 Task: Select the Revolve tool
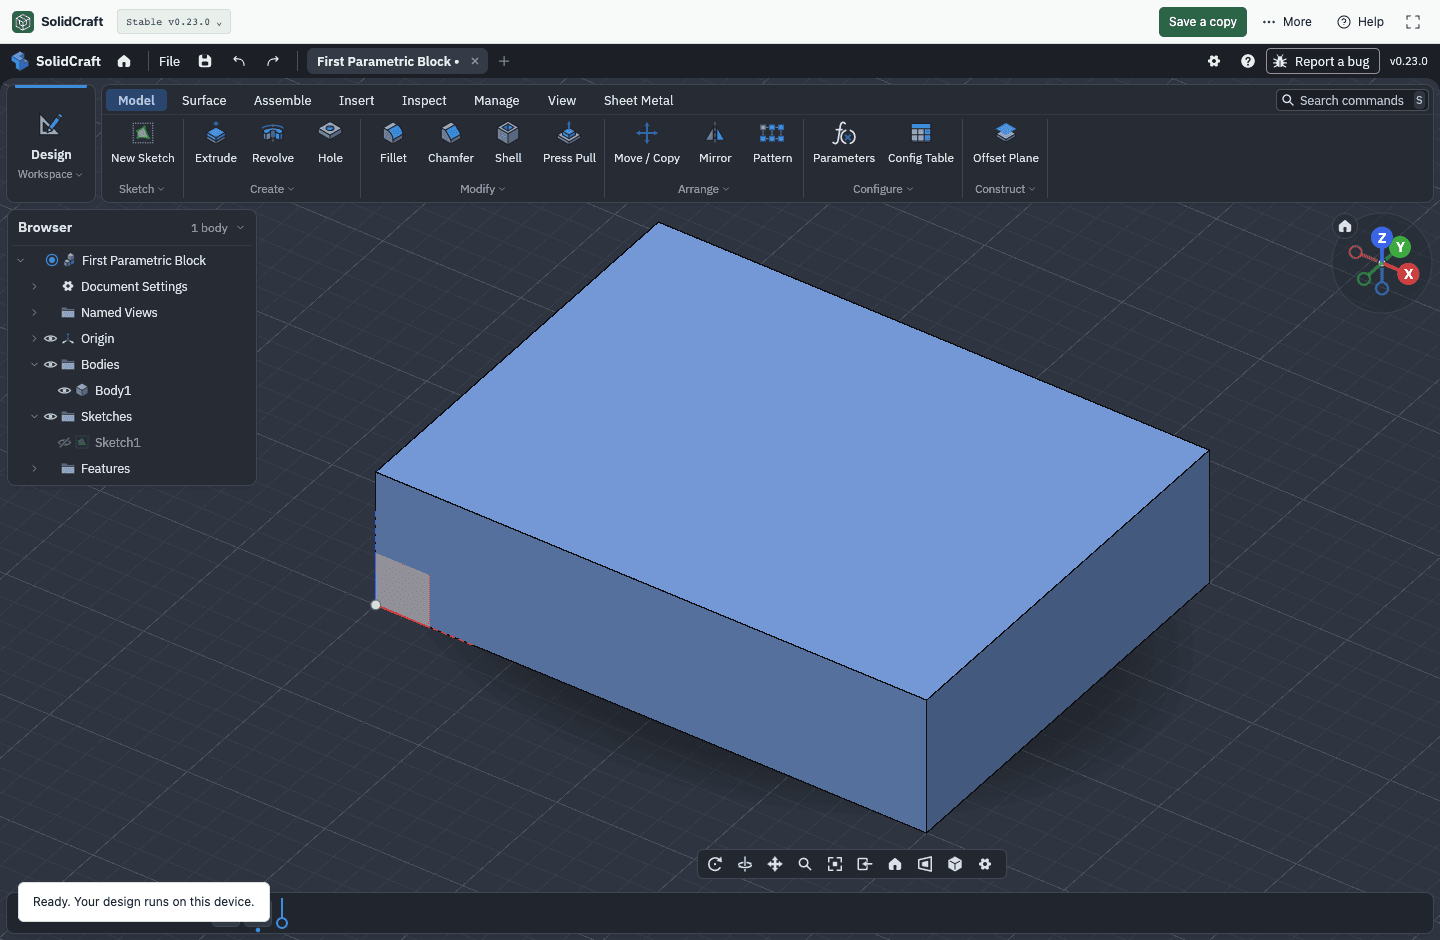[x=273, y=143]
